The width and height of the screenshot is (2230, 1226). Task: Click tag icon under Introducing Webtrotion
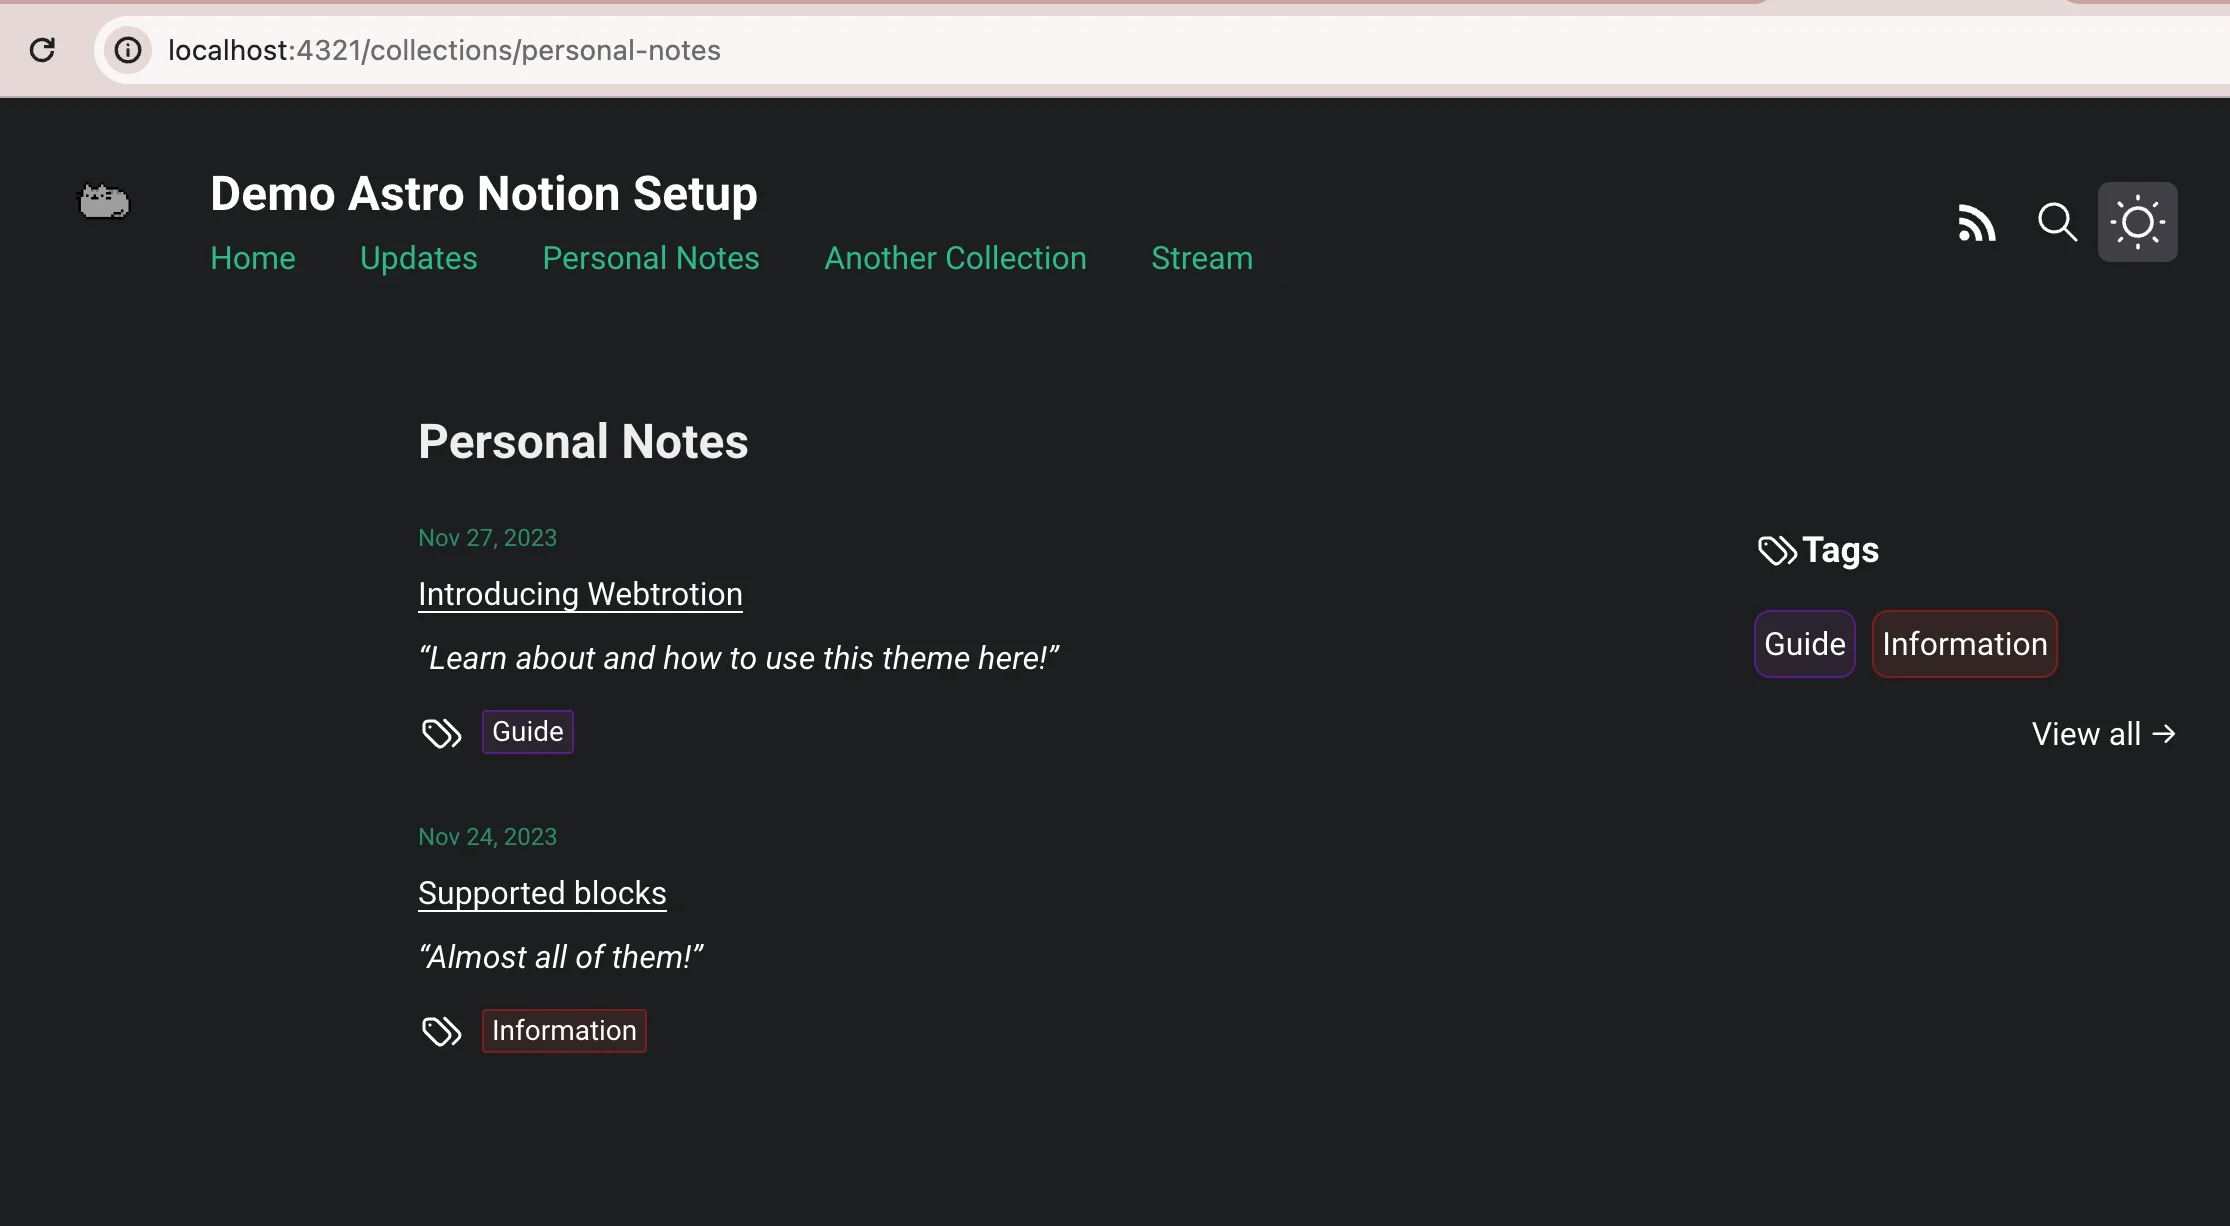(441, 733)
